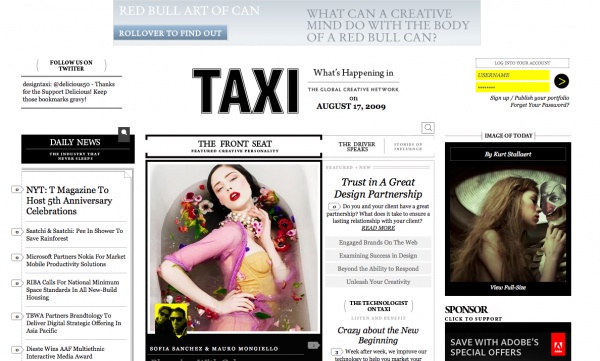Open Dieste Wins AAF Multiethnic award story
Screen dimensions: 600x361
65,353
